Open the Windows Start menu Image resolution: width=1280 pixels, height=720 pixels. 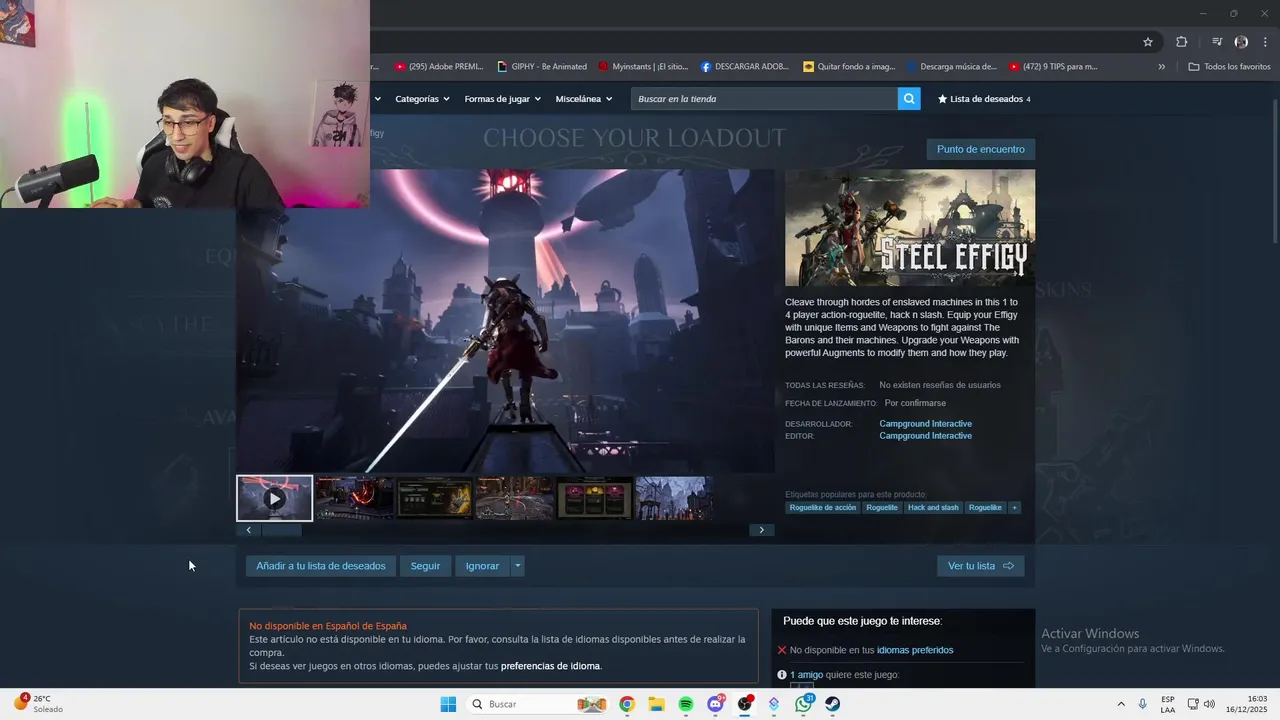coord(448,704)
